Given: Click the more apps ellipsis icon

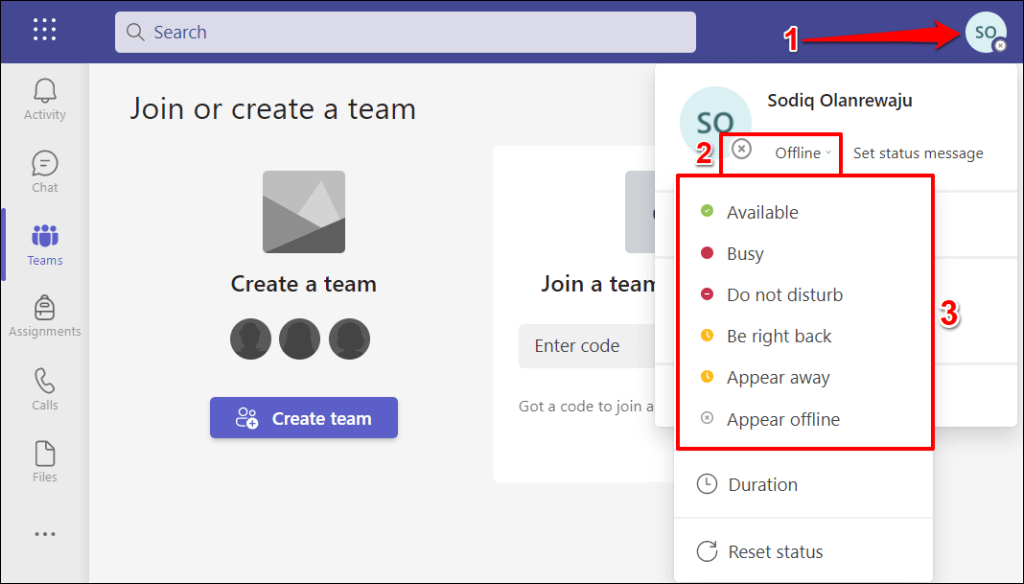Looking at the screenshot, I should pyautogui.click(x=45, y=534).
